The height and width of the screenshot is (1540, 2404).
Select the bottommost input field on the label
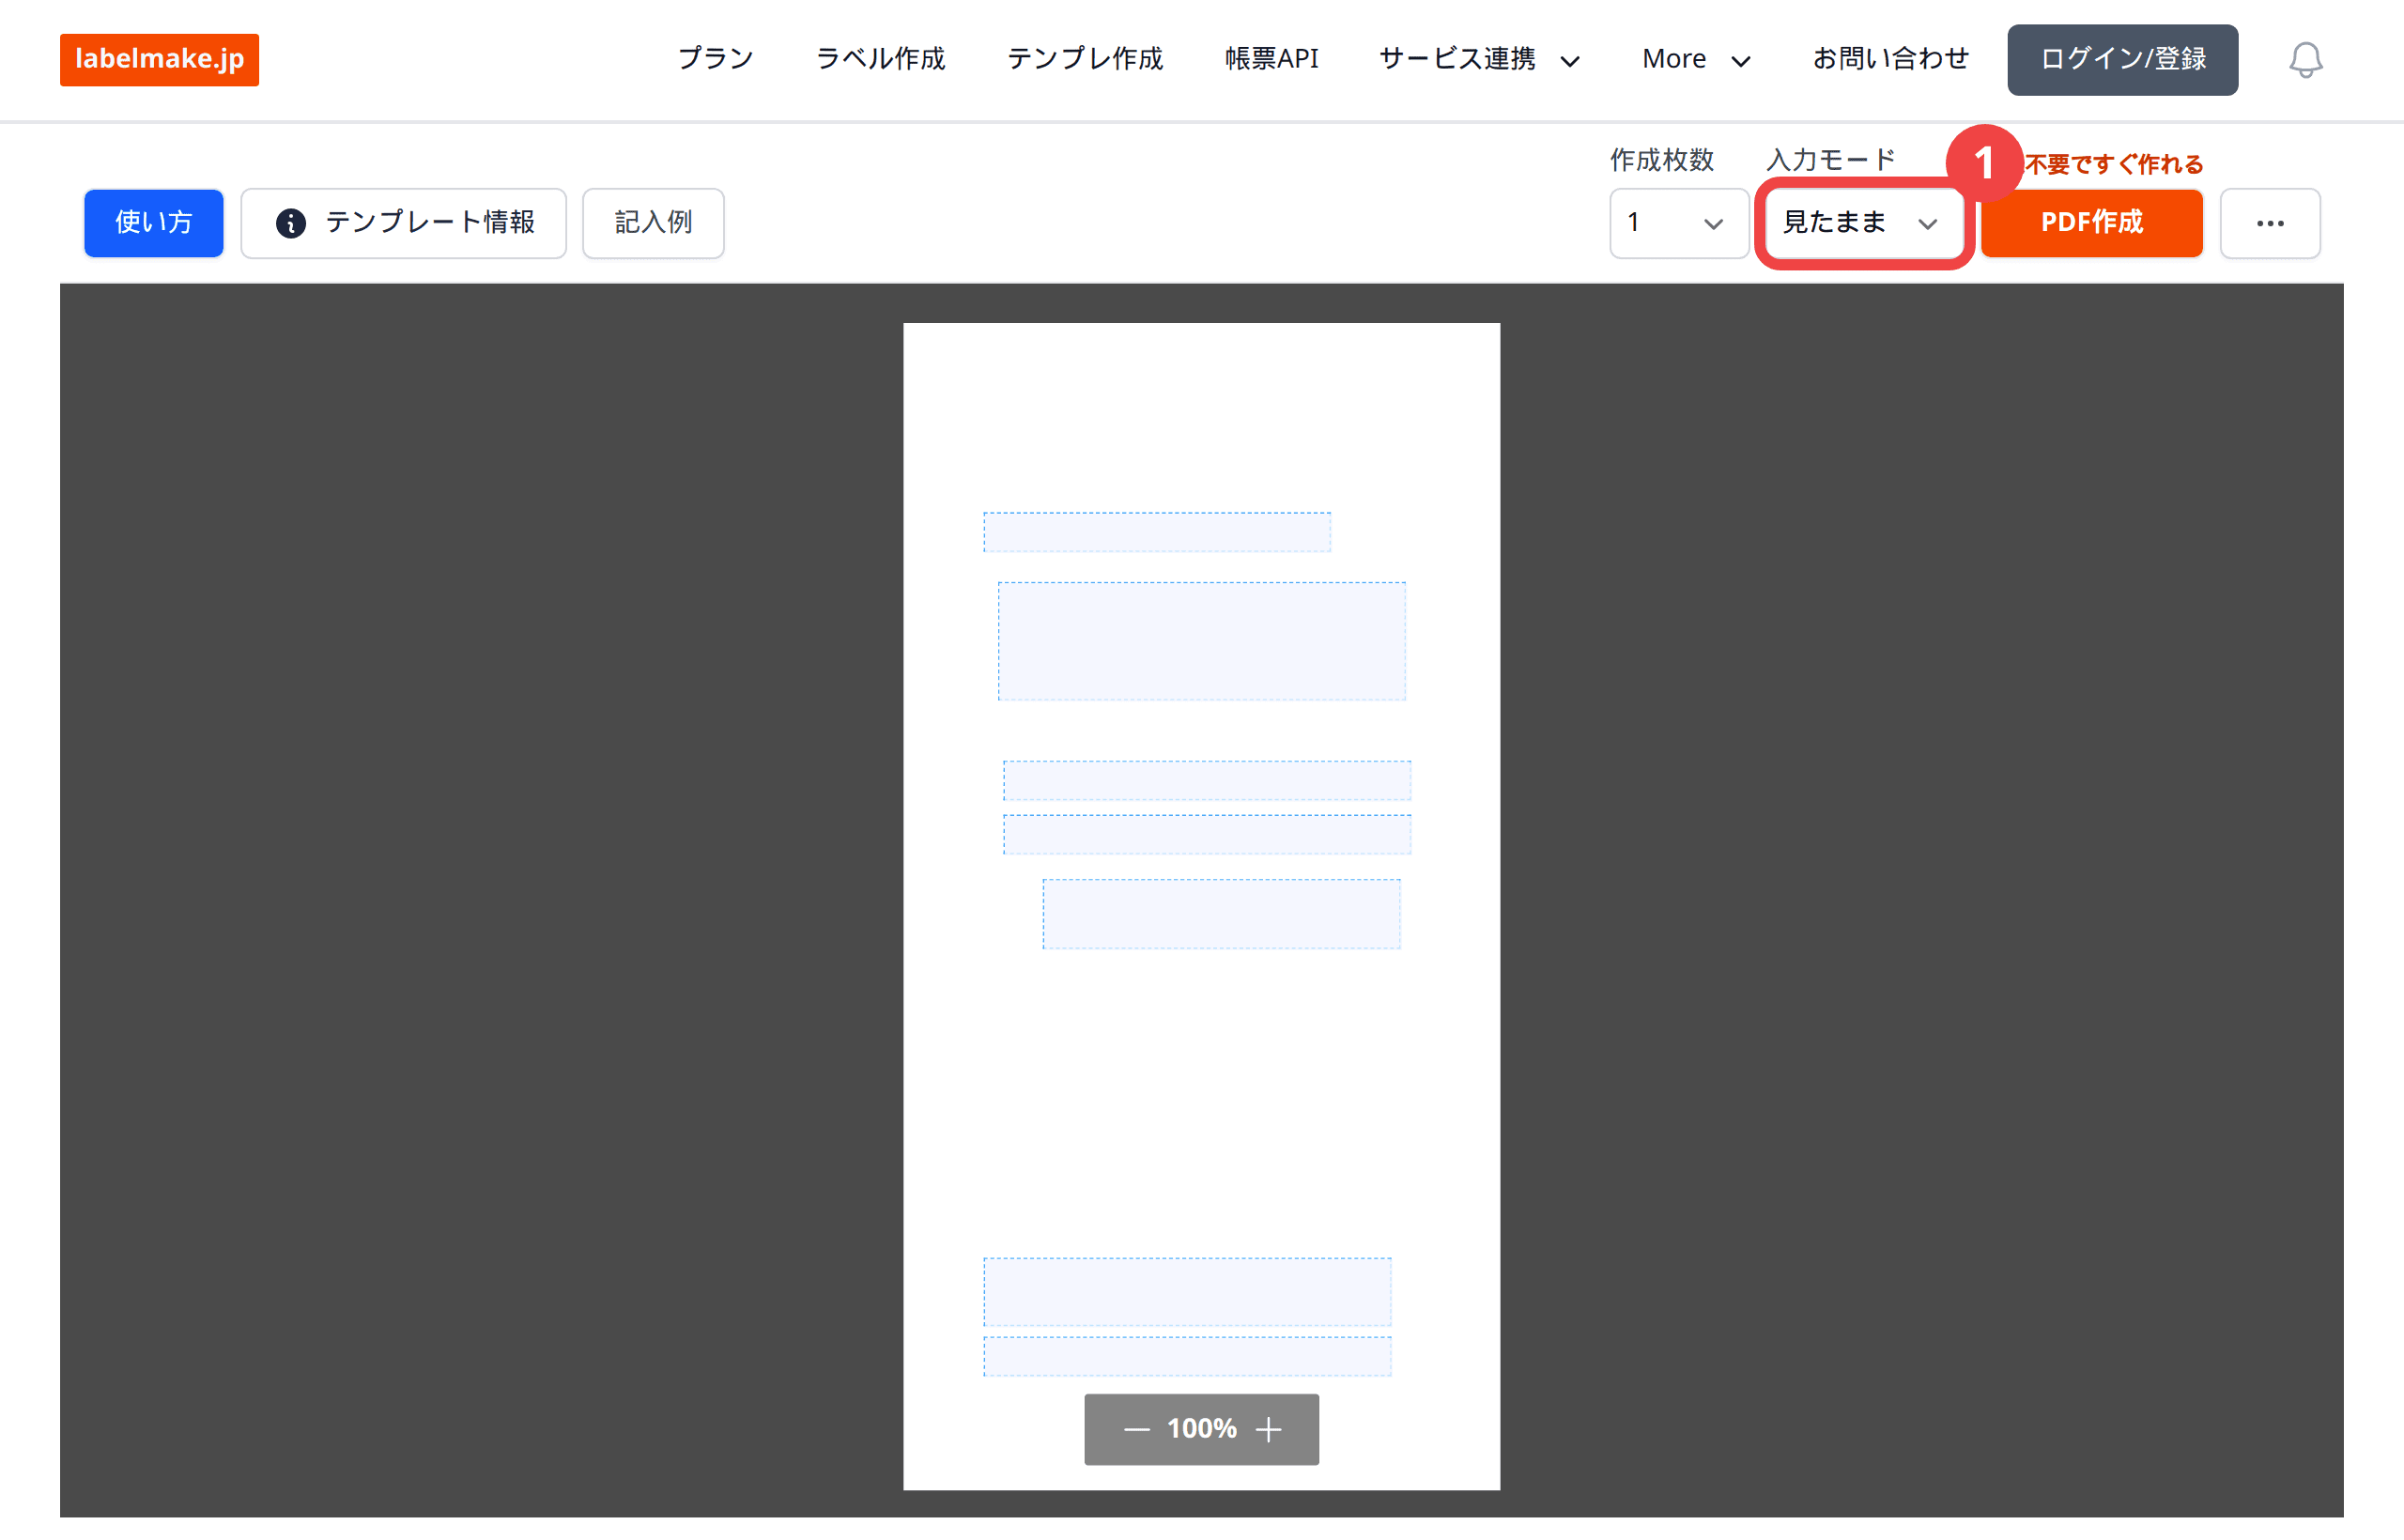pos(1187,1356)
